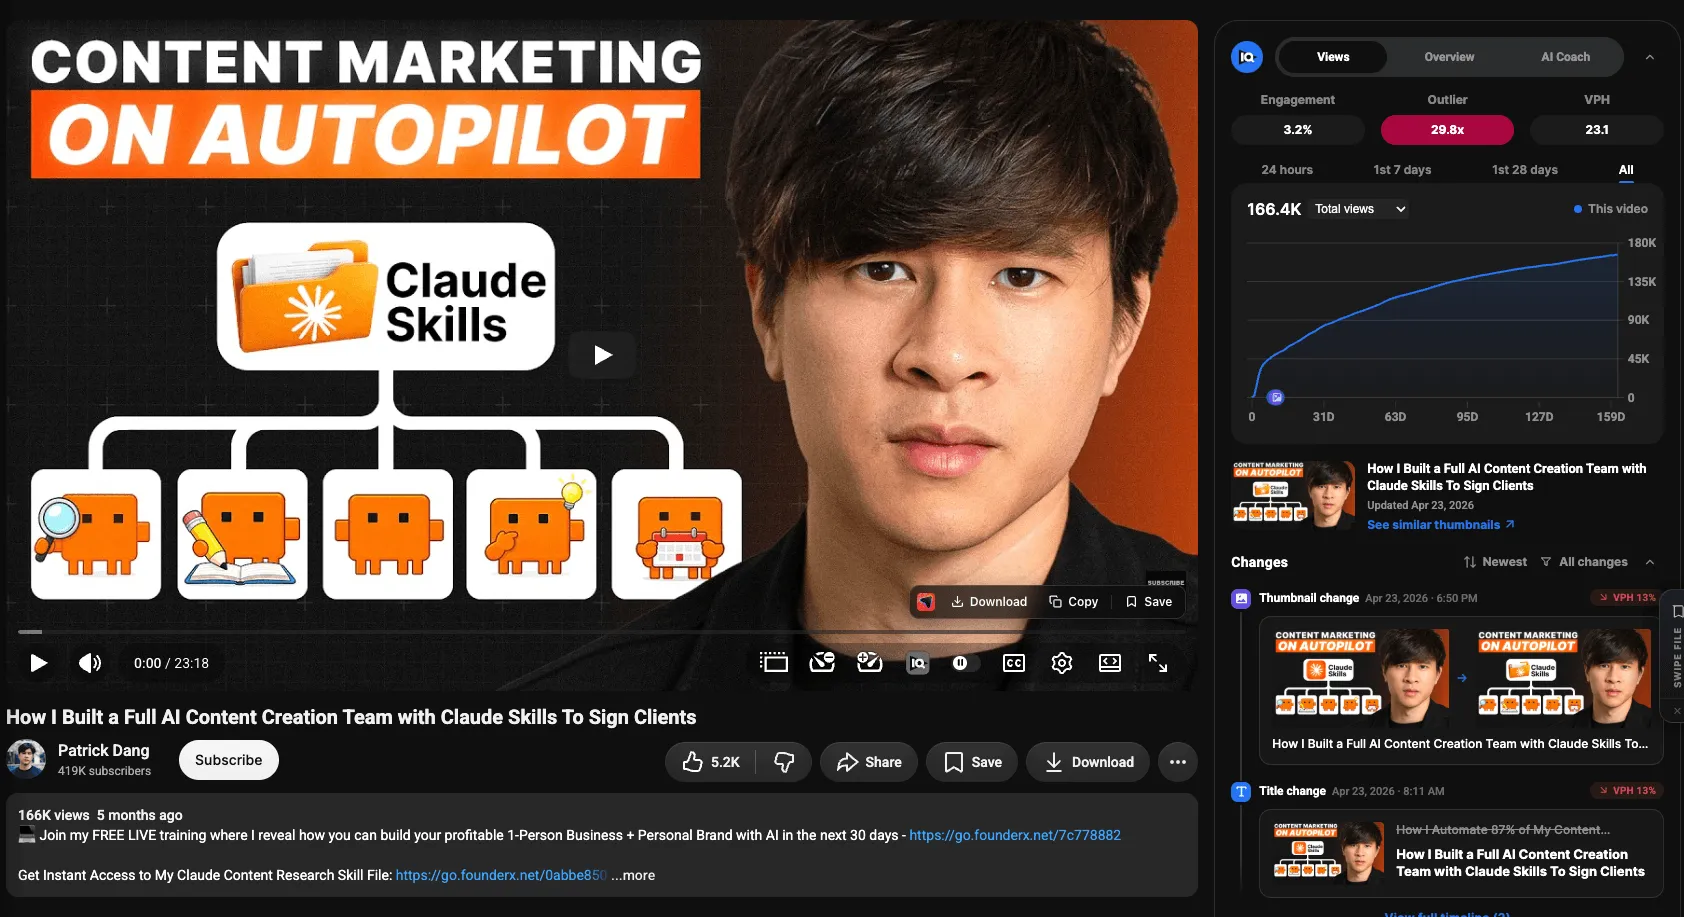Save the video to a playlist
Screen dimensions: 1684x917
972,762
